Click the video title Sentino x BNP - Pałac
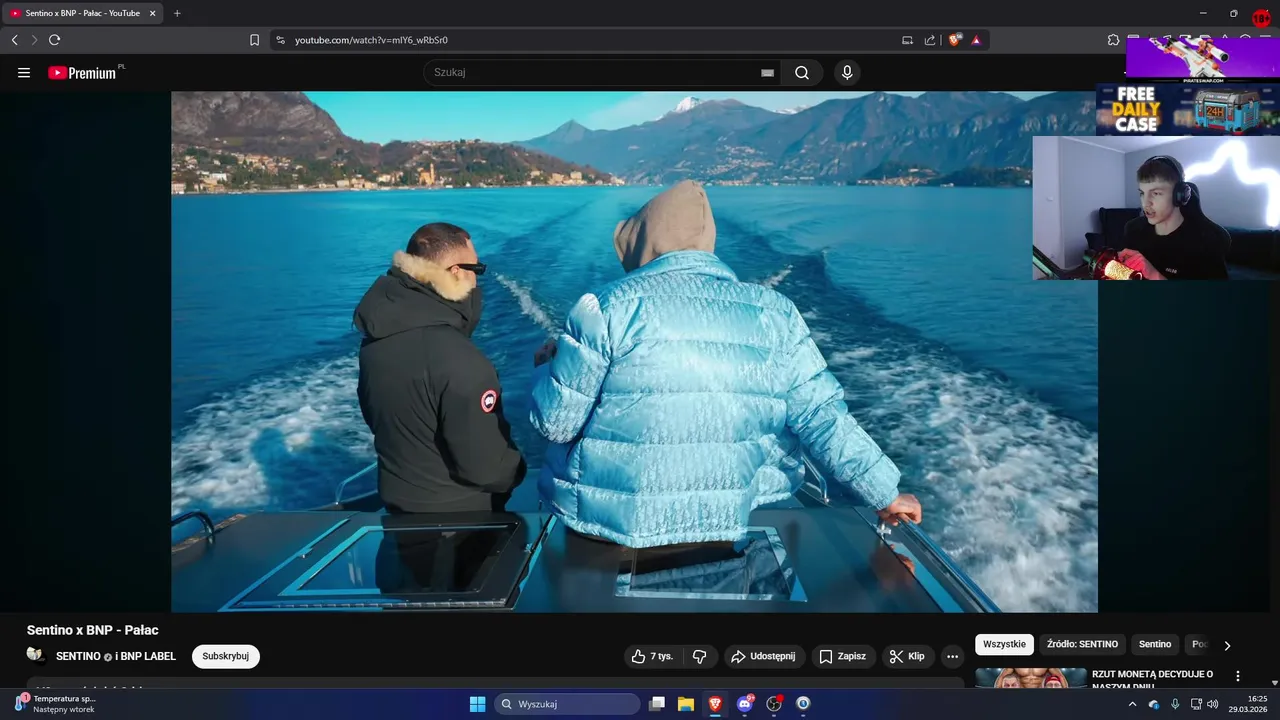Screen dimensions: 1280x720 click(93, 630)
